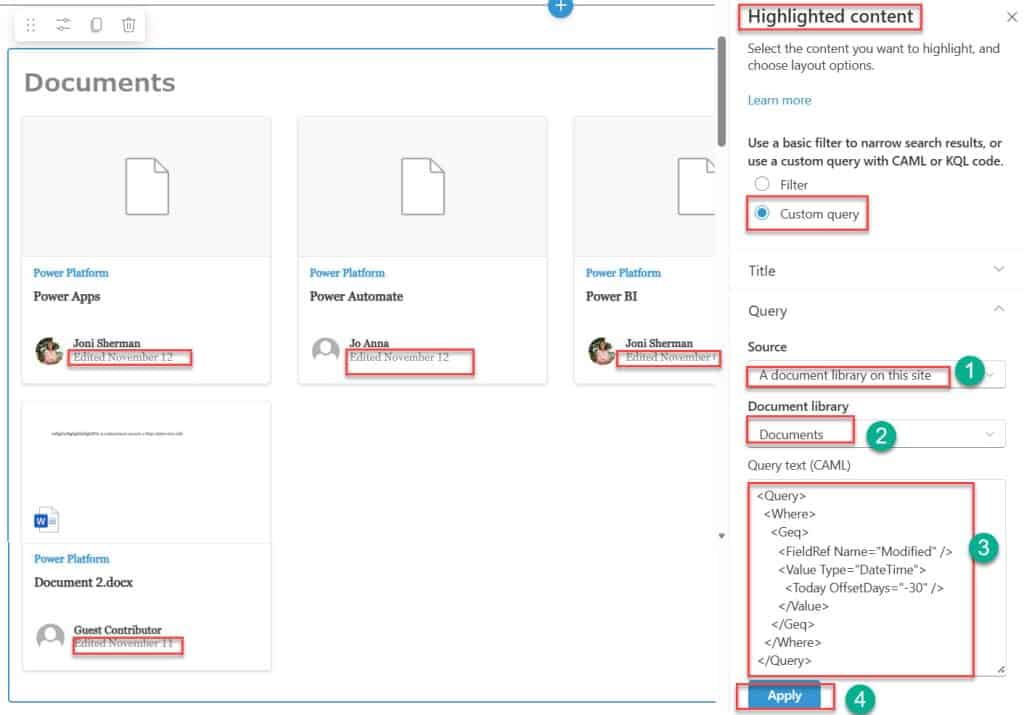Click the page vertical scrollbar thumb
The height and width of the screenshot is (715, 1024).
pyautogui.click(x=721, y=91)
